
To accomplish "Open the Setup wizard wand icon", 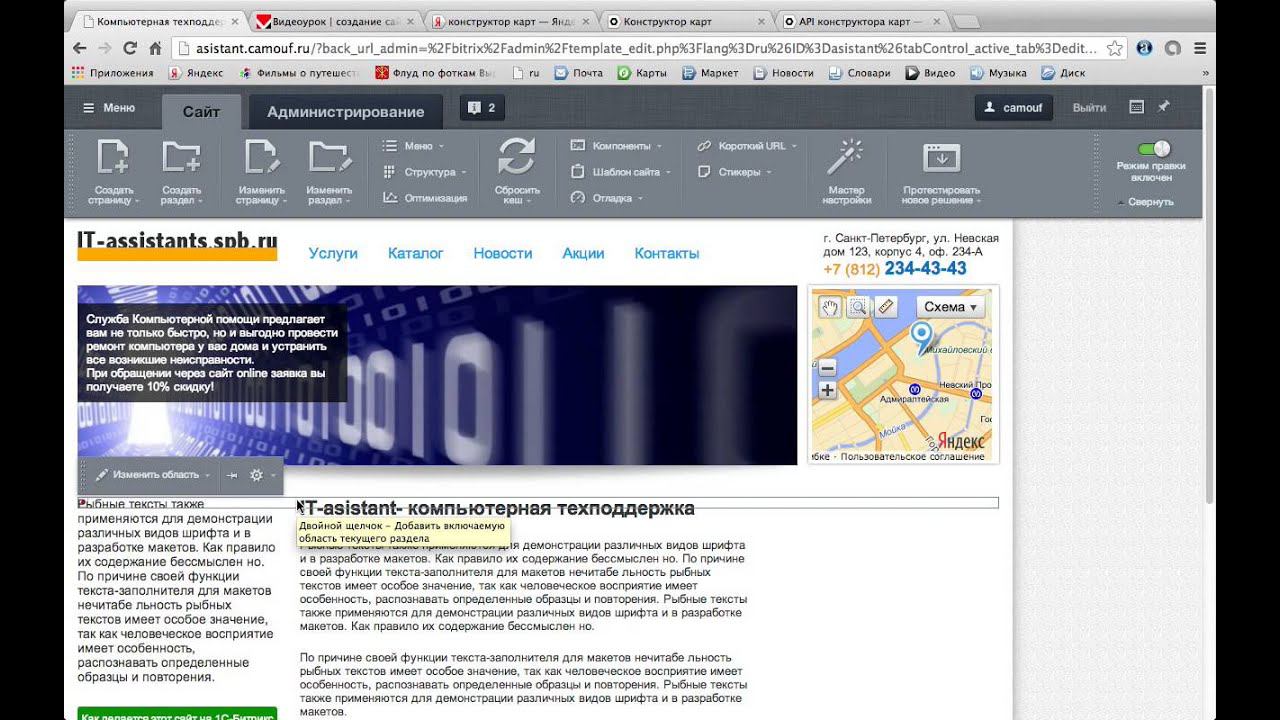I will (x=846, y=157).
